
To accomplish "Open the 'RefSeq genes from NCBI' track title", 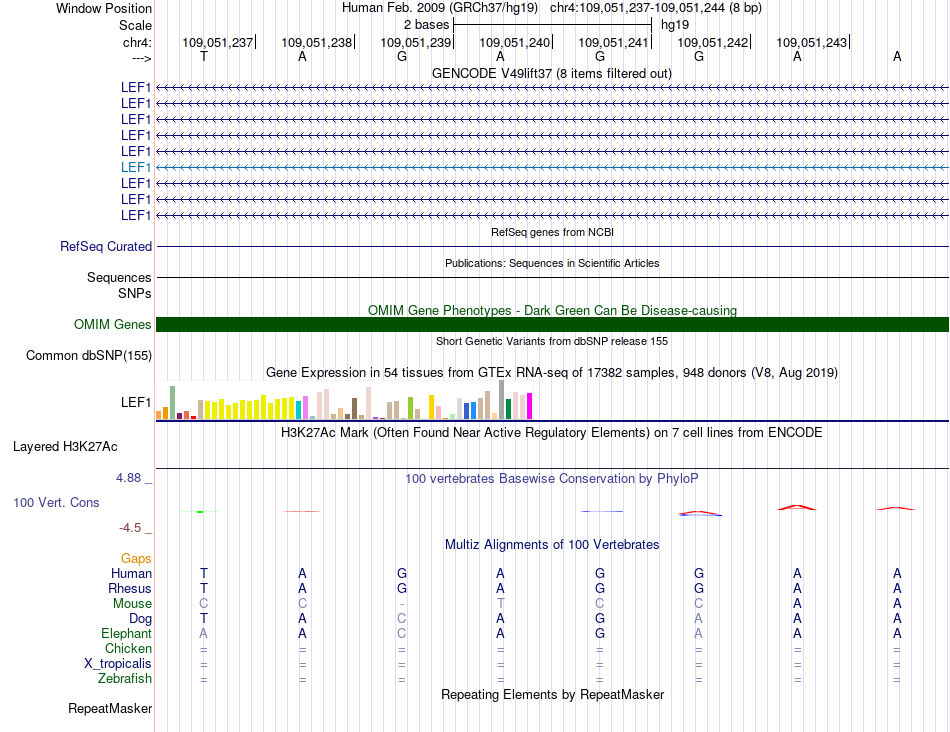I will pos(552,232).
